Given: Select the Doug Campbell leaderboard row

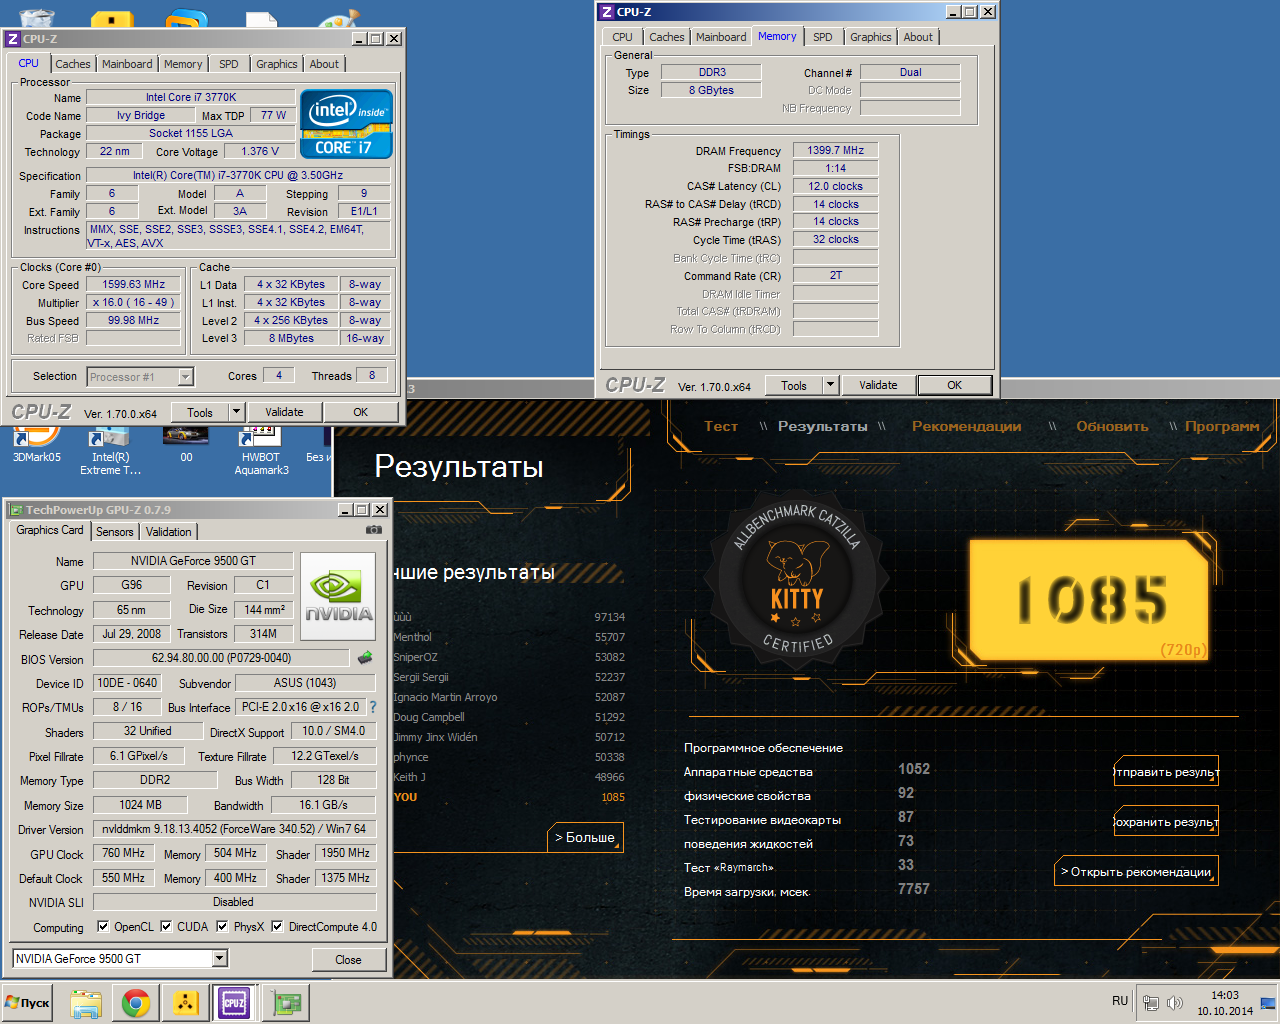Looking at the screenshot, I should (509, 717).
